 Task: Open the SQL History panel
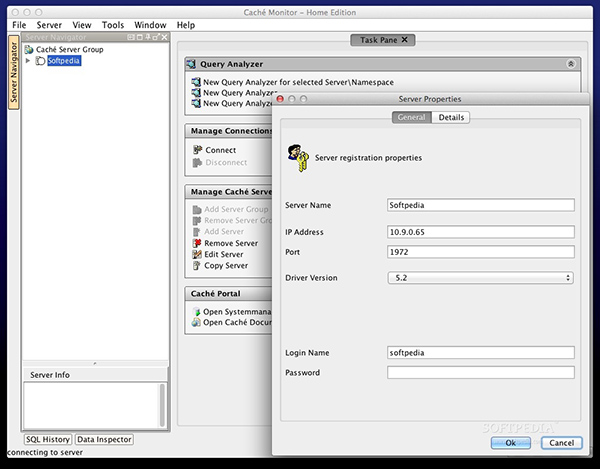[x=48, y=440]
